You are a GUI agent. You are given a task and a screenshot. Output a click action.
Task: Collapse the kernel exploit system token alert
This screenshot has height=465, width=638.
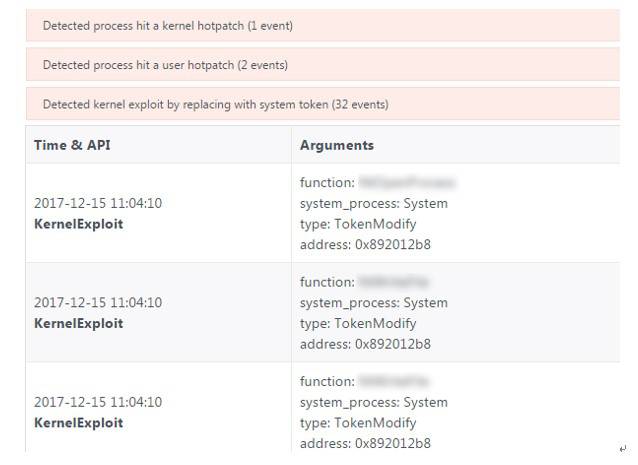coord(215,104)
